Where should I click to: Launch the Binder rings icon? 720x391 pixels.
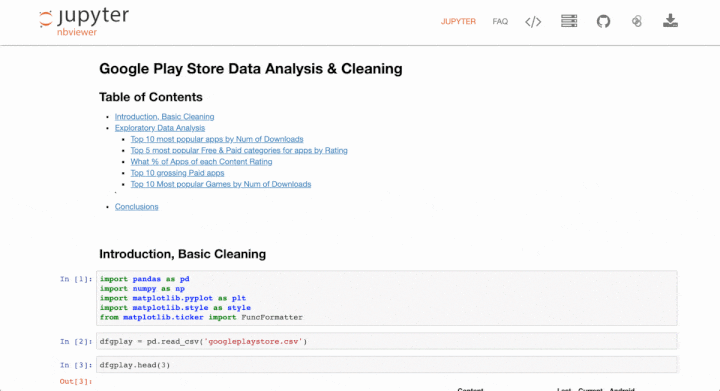pyautogui.click(x=636, y=21)
